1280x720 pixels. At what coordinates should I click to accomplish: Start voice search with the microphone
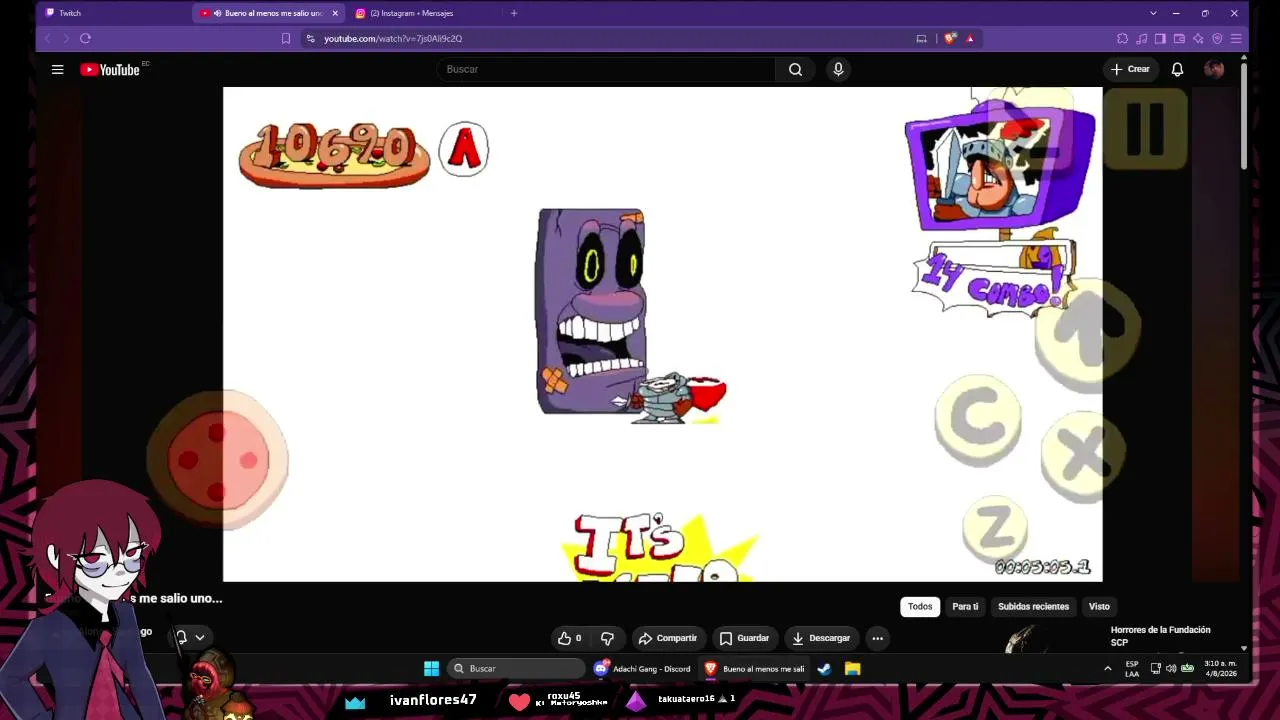point(838,69)
